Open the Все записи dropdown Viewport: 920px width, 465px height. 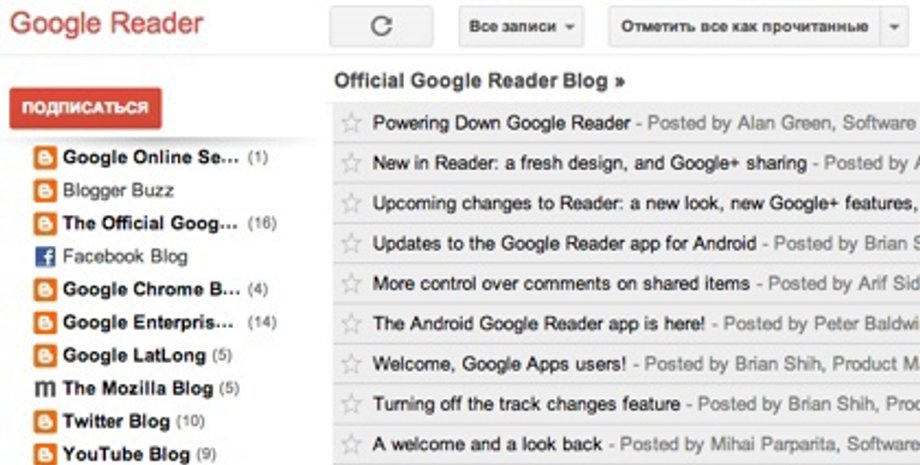(521, 27)
